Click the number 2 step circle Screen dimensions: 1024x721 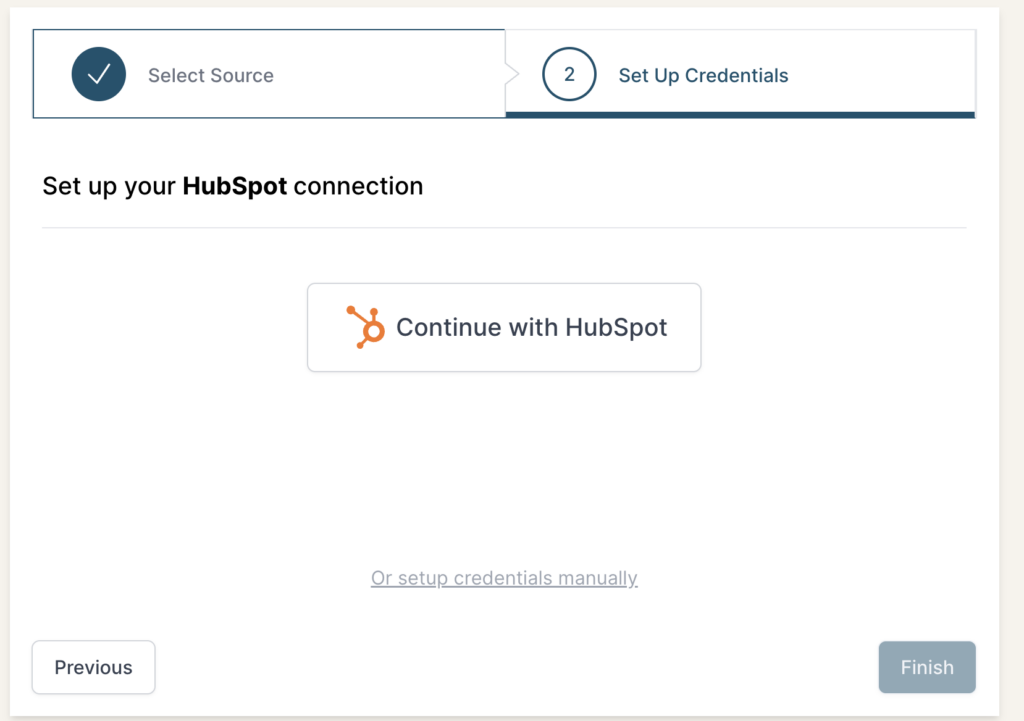[x=569, y=75]
